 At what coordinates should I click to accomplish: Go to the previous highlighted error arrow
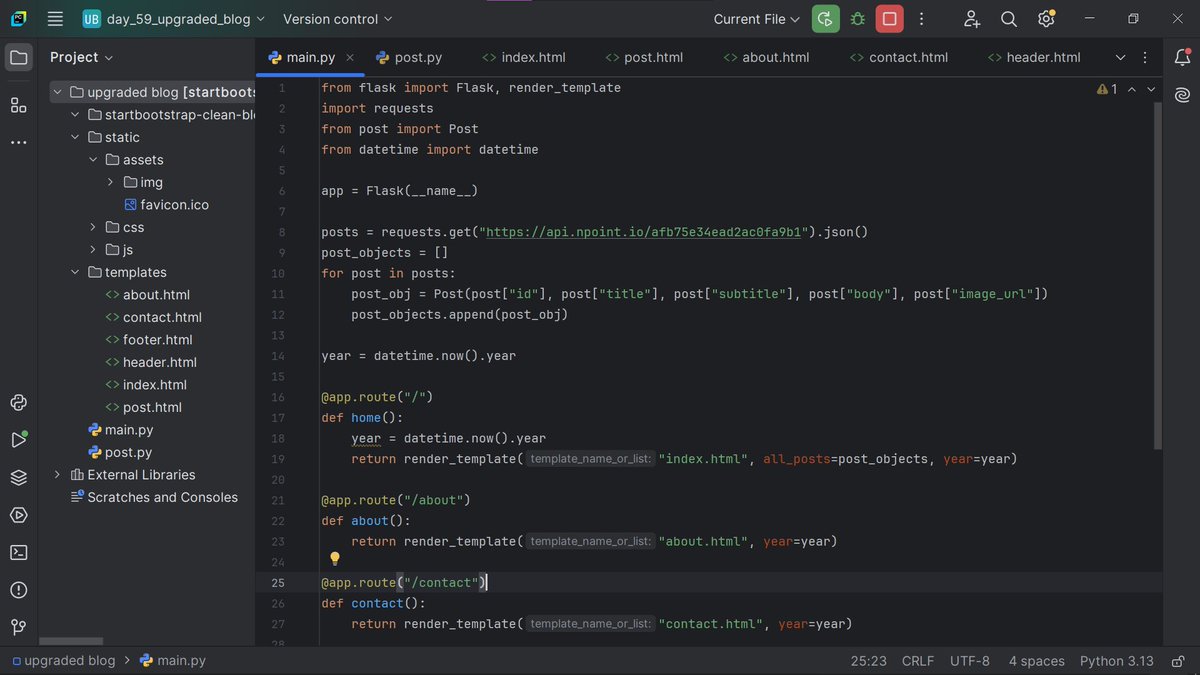(1132, 89)
